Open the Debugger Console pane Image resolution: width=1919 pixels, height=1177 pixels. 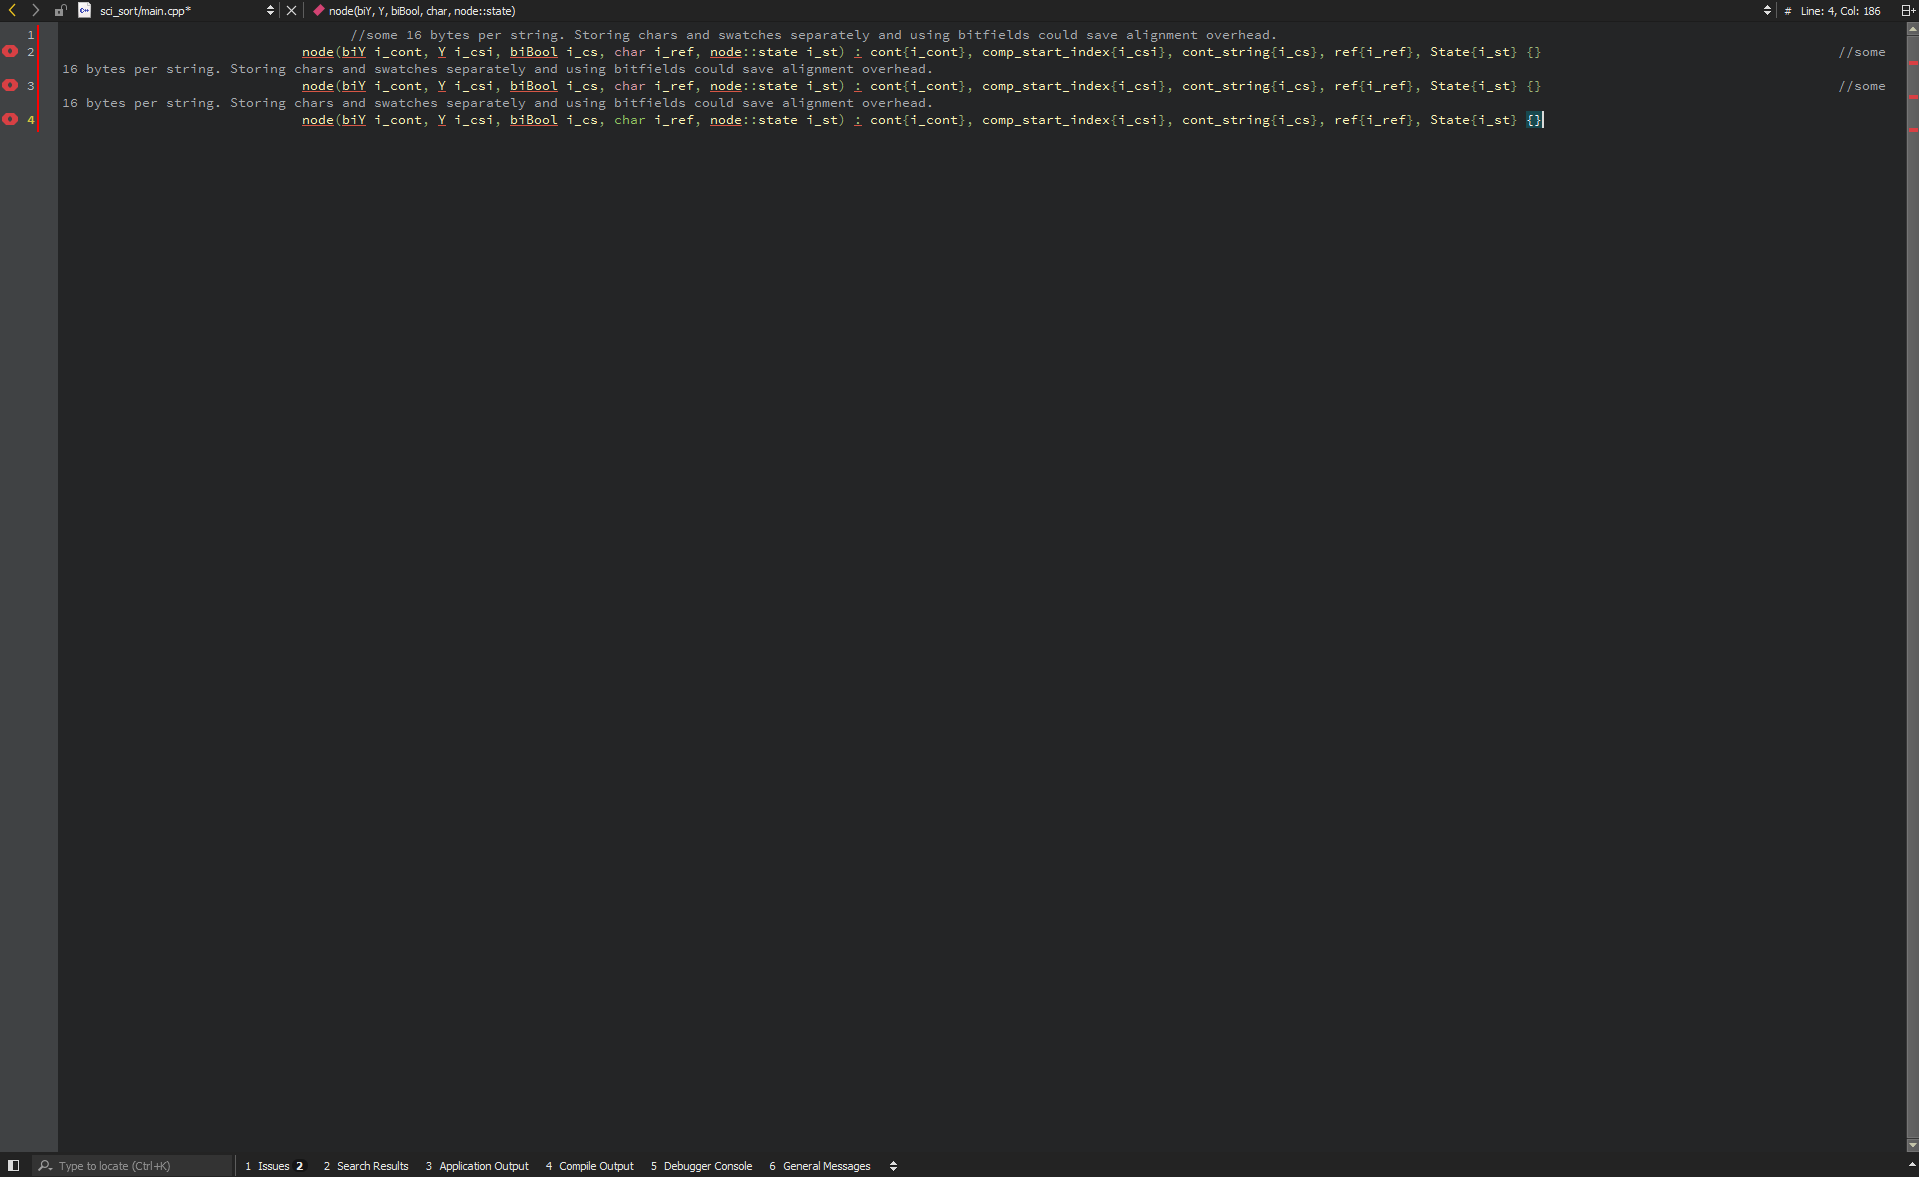point(701,1166)
